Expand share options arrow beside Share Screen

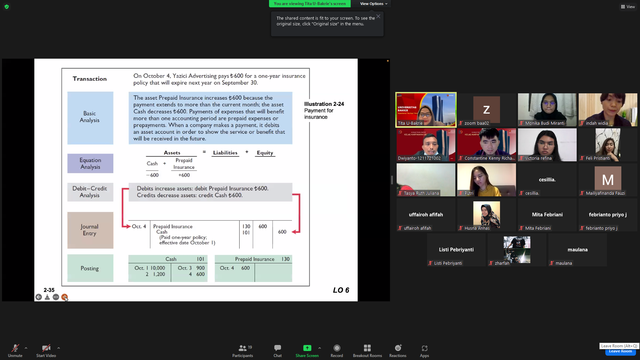coord(320,348)
